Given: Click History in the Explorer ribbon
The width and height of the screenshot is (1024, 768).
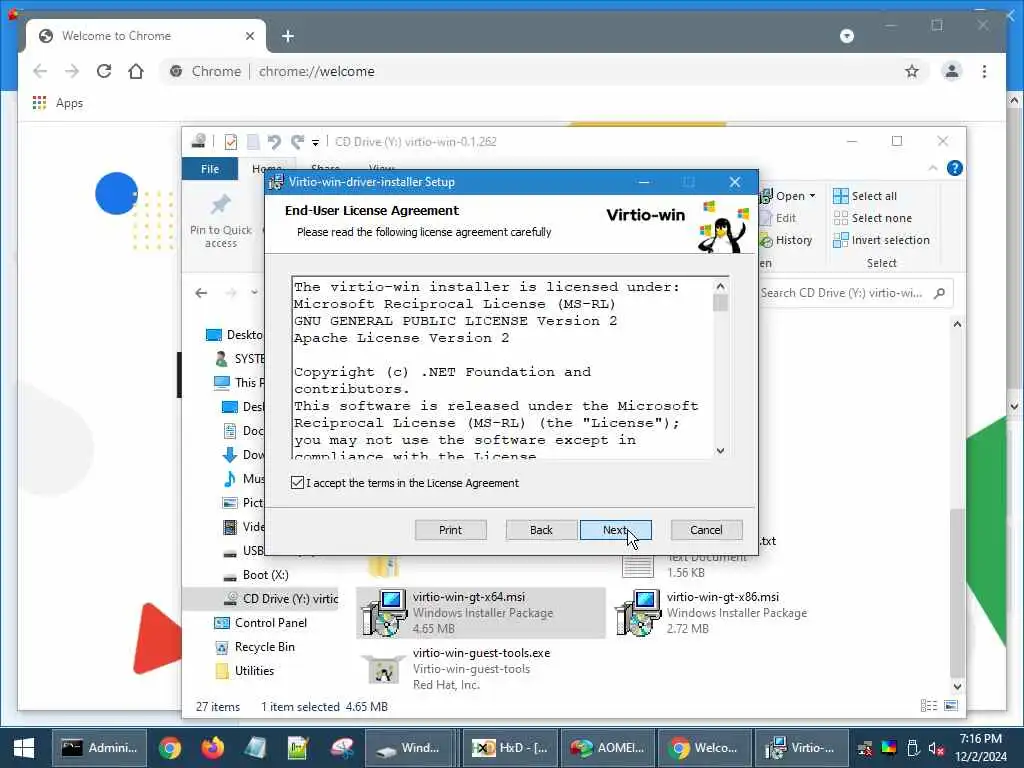Looking at the screenshot, I should click(x=786, y=240).
